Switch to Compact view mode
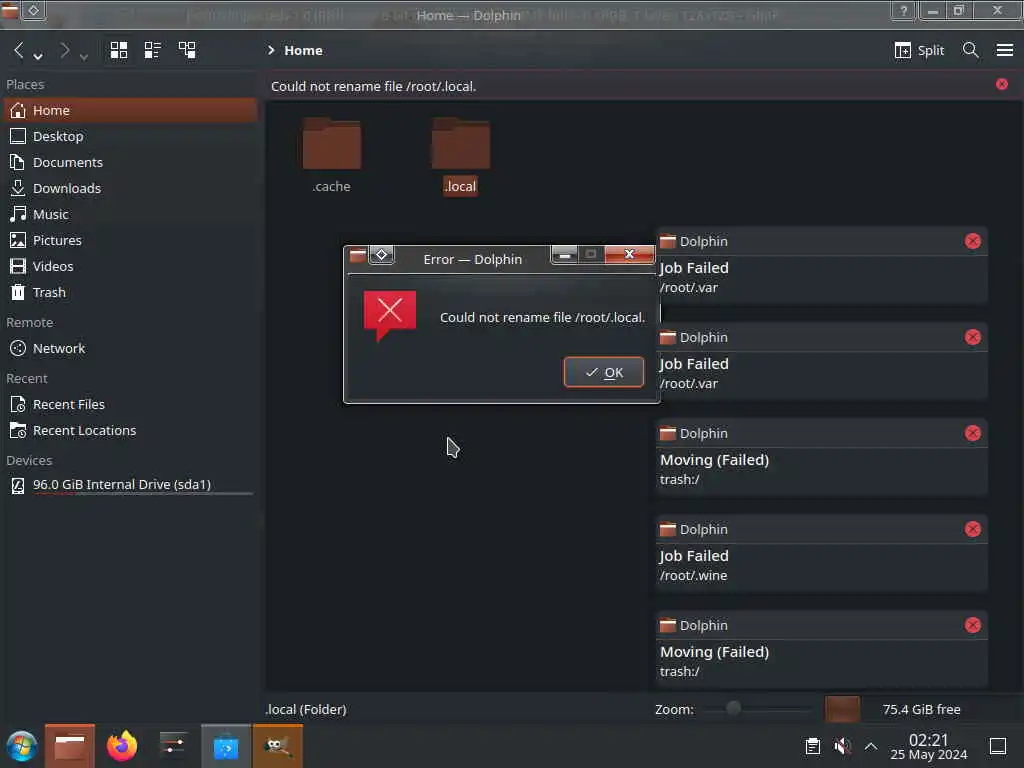Viewport: 1024px width, 768px height. coord(153,50)
